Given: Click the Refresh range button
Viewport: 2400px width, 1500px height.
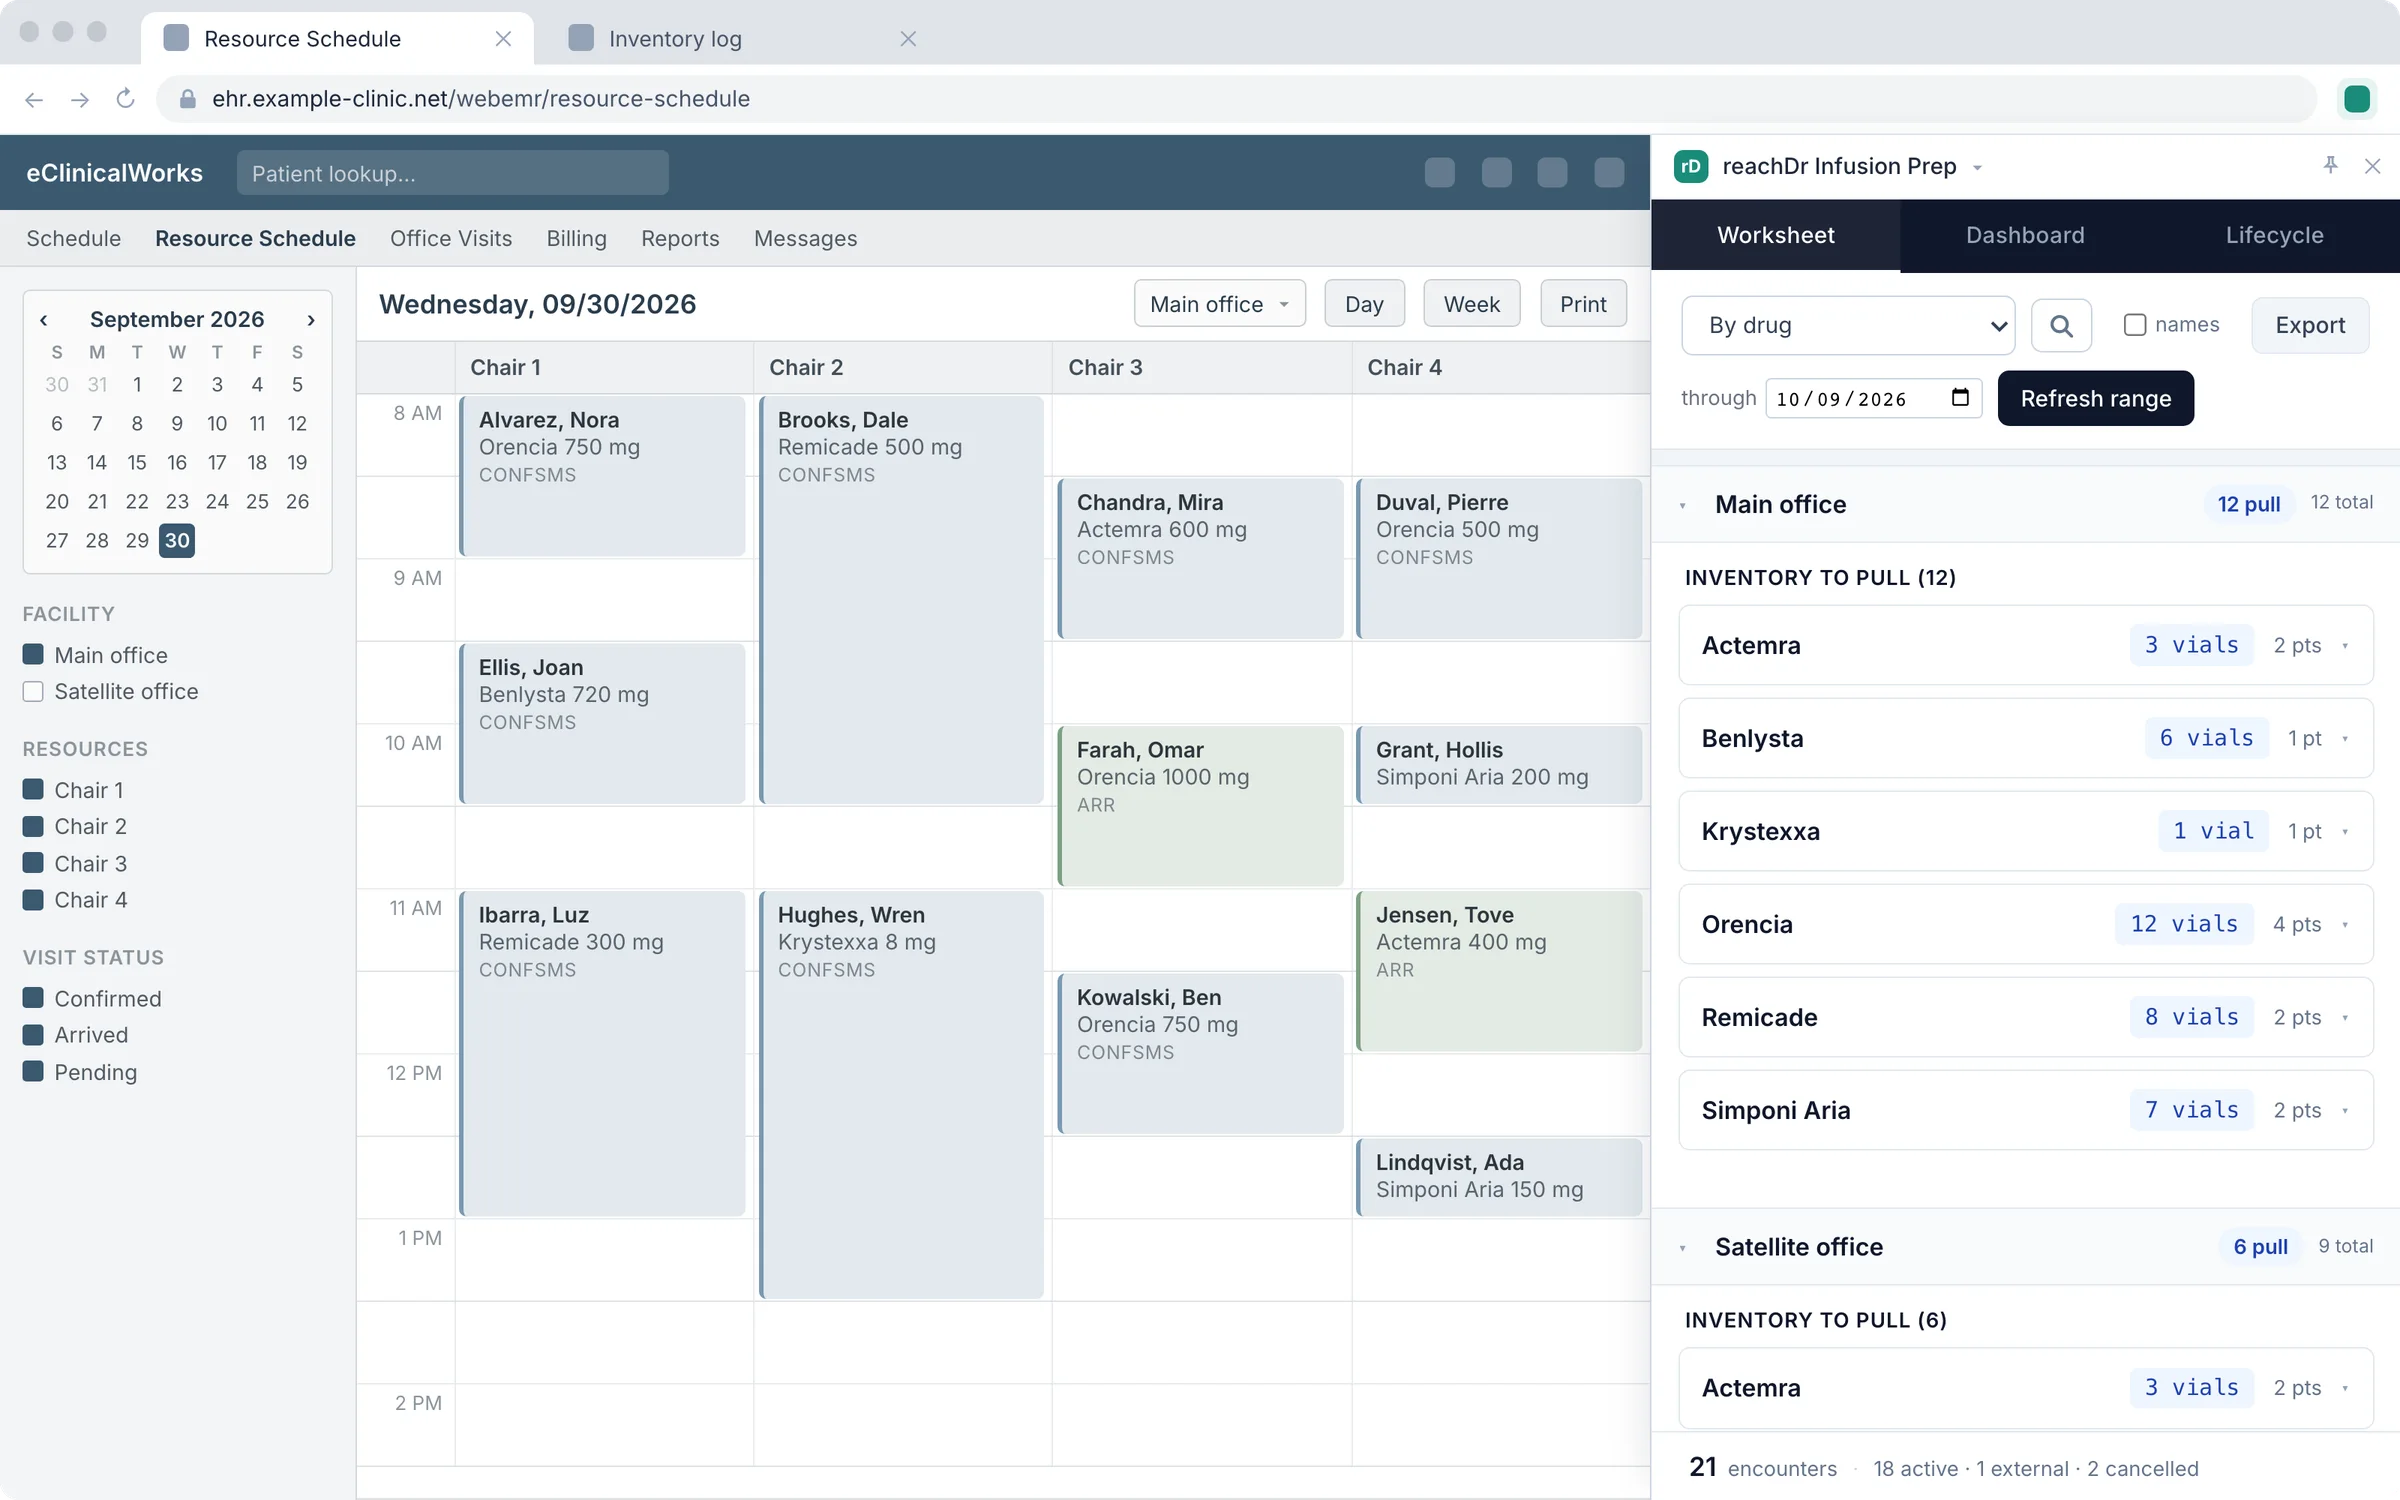Looking at the screenshot, I should (2095, 398).
